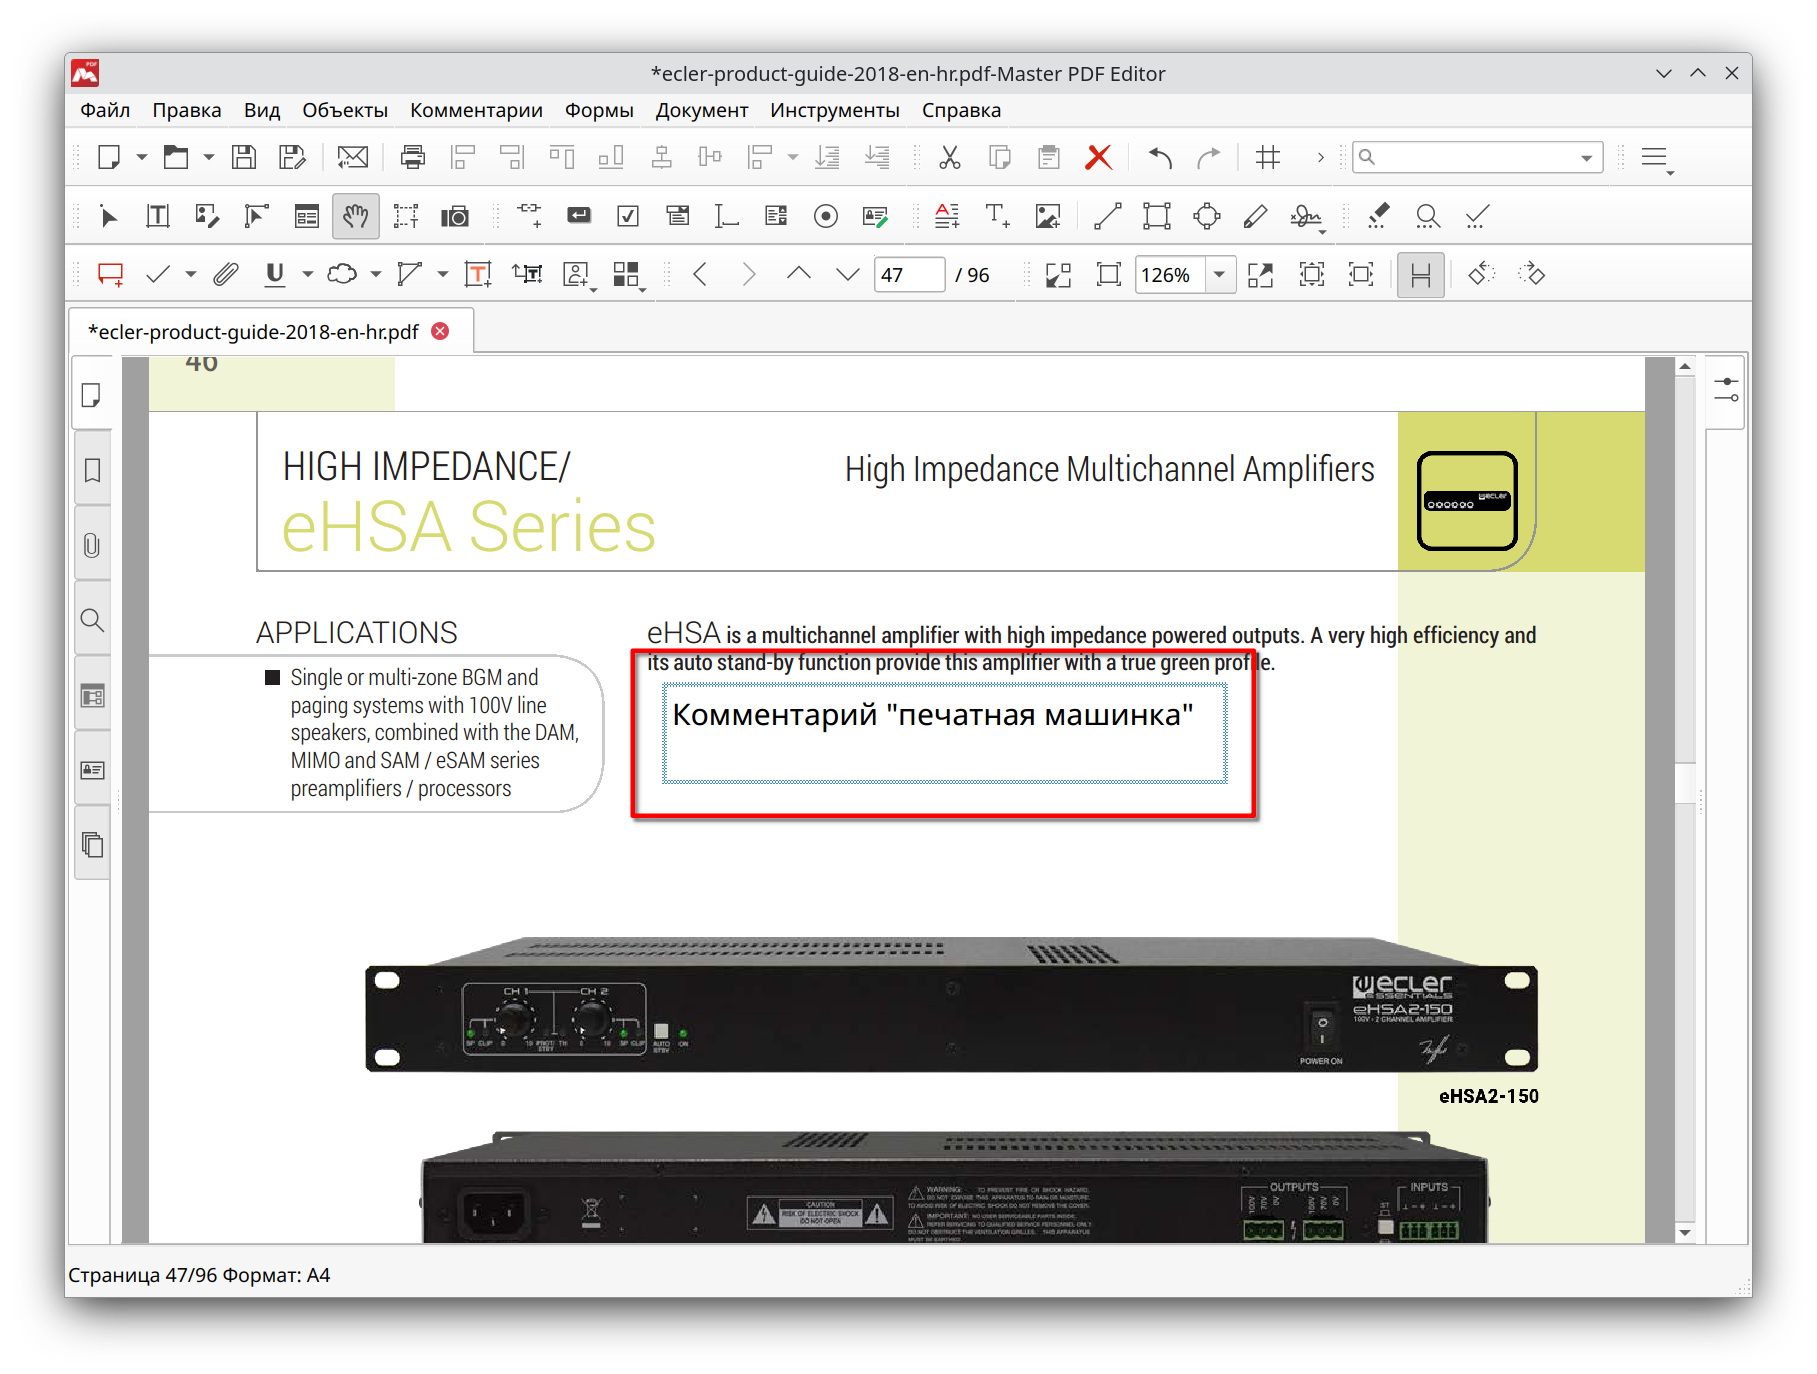Expand the toolbar overflow chevron

1321,157
